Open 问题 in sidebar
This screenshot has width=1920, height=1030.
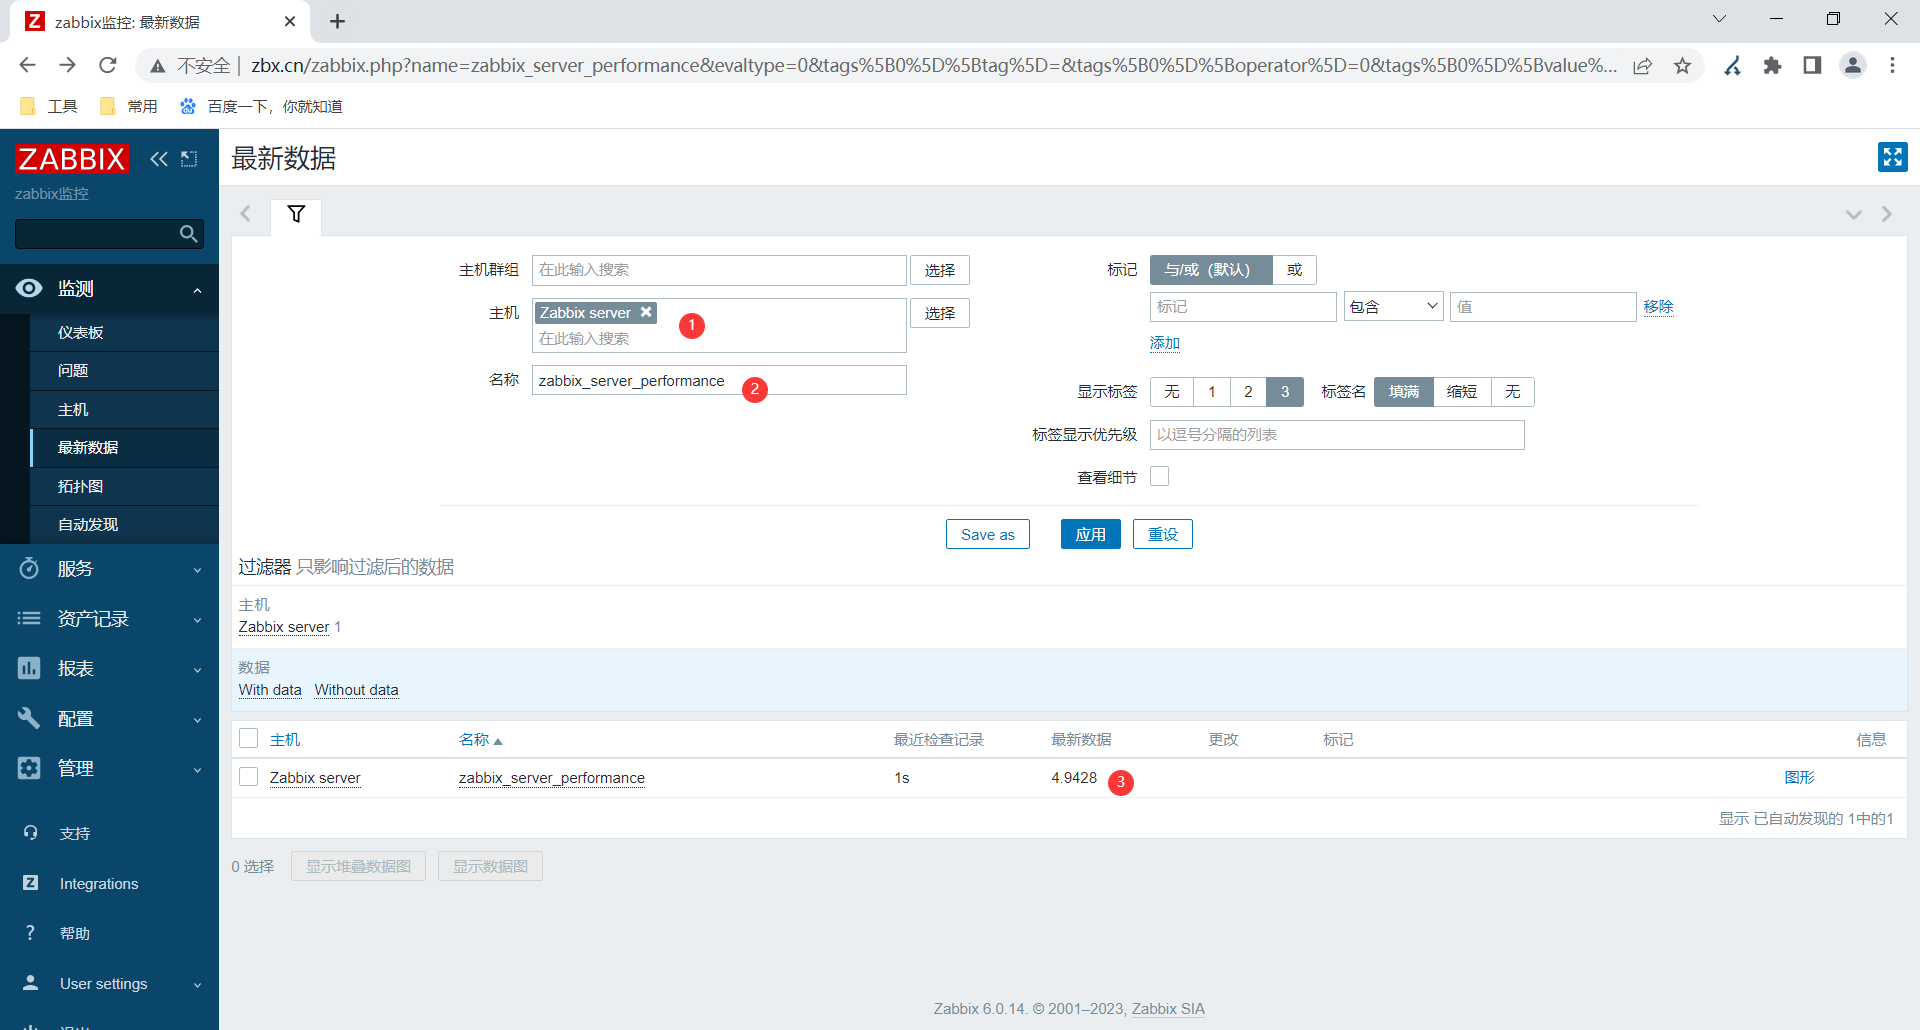coord(124,371)
